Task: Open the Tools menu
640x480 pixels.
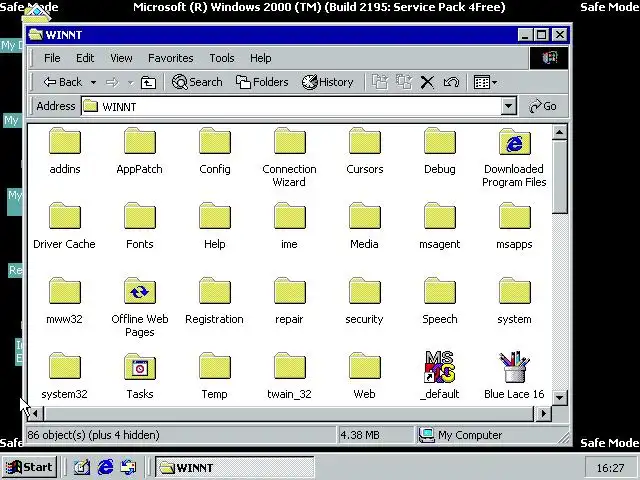Action: click(222, 58)
